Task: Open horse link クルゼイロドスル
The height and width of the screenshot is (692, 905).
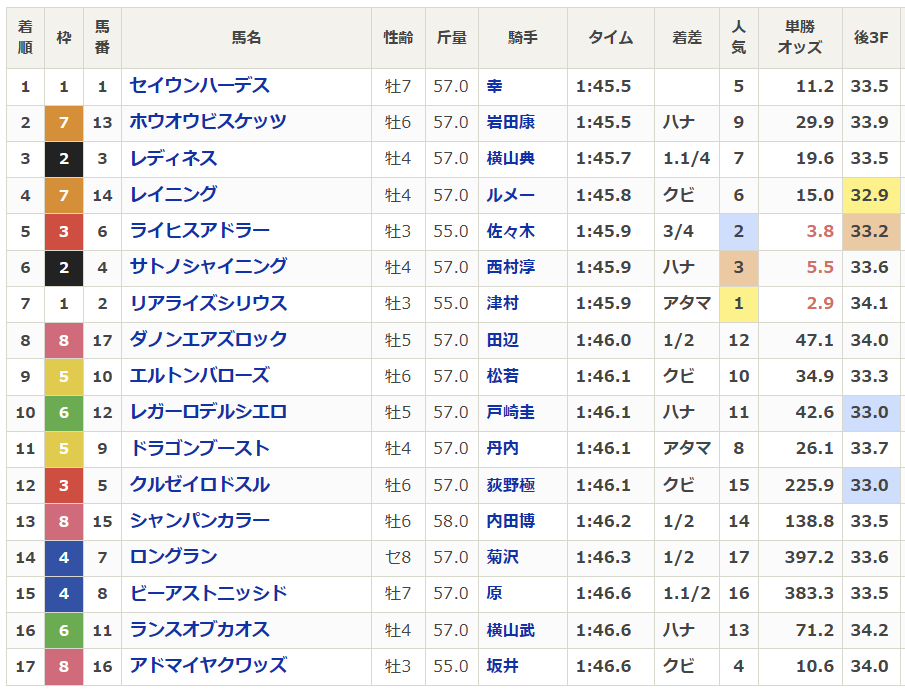Action: [199, 485]
